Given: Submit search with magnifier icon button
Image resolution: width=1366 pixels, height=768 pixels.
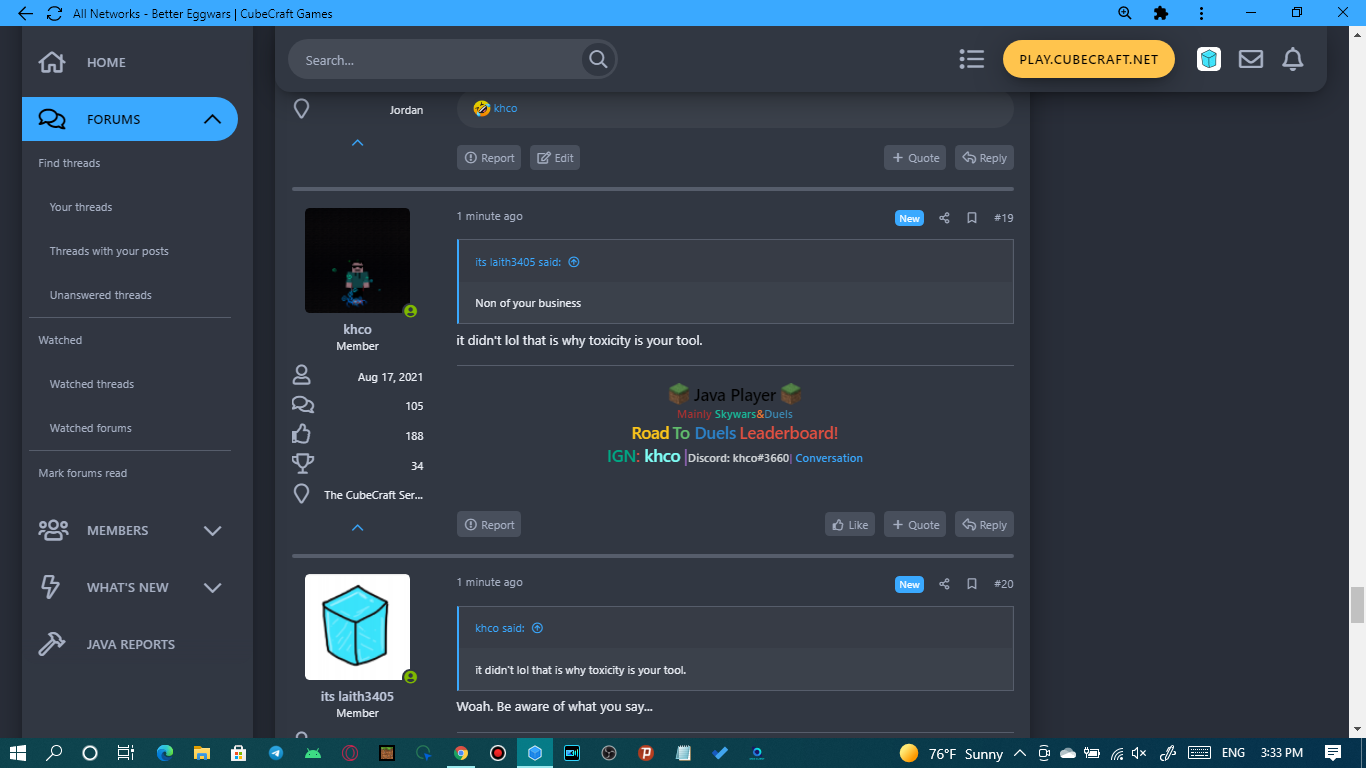Looking at the screenshot, I should tap(598, 59).
